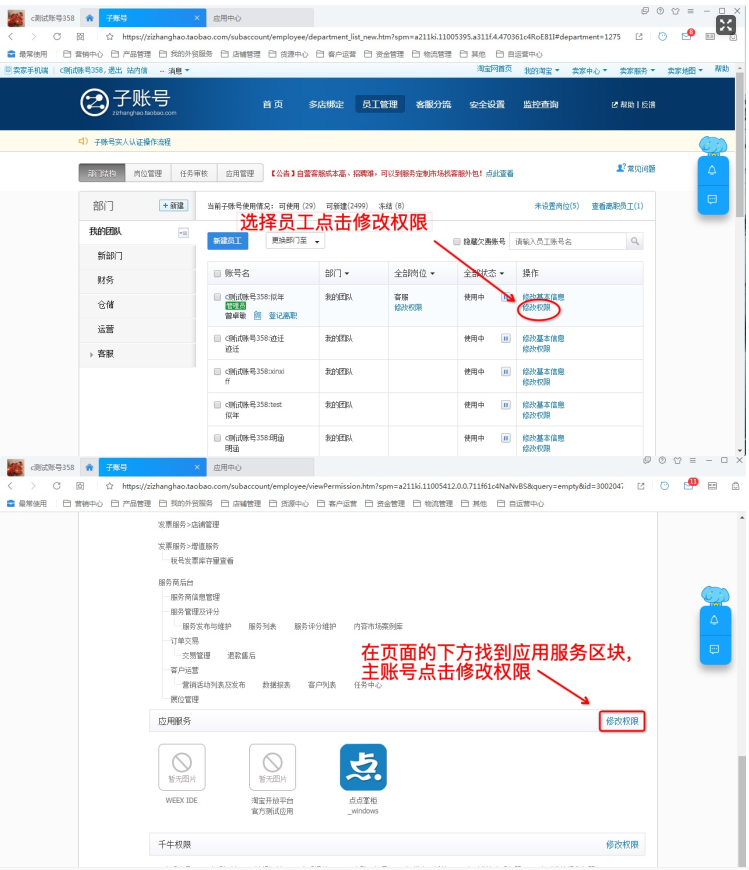
Task: Open the mail icon with badge 8 in the top window
Action: pyautogui.click(x=687, y=36)
